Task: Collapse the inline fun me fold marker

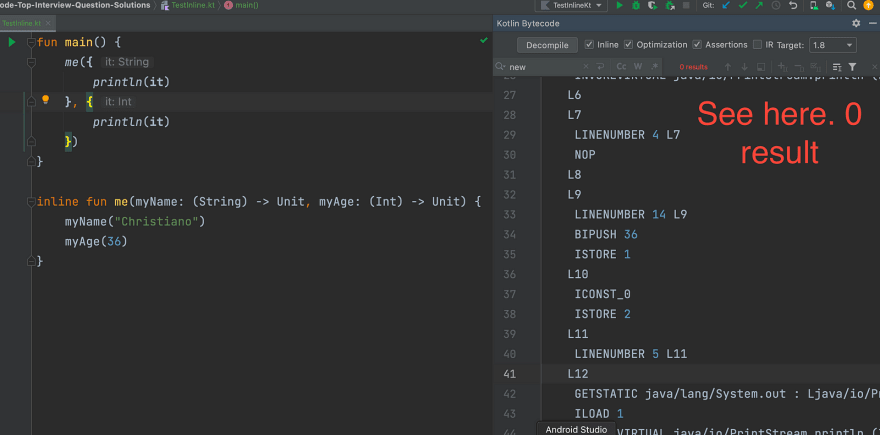Action: point(31,202)
